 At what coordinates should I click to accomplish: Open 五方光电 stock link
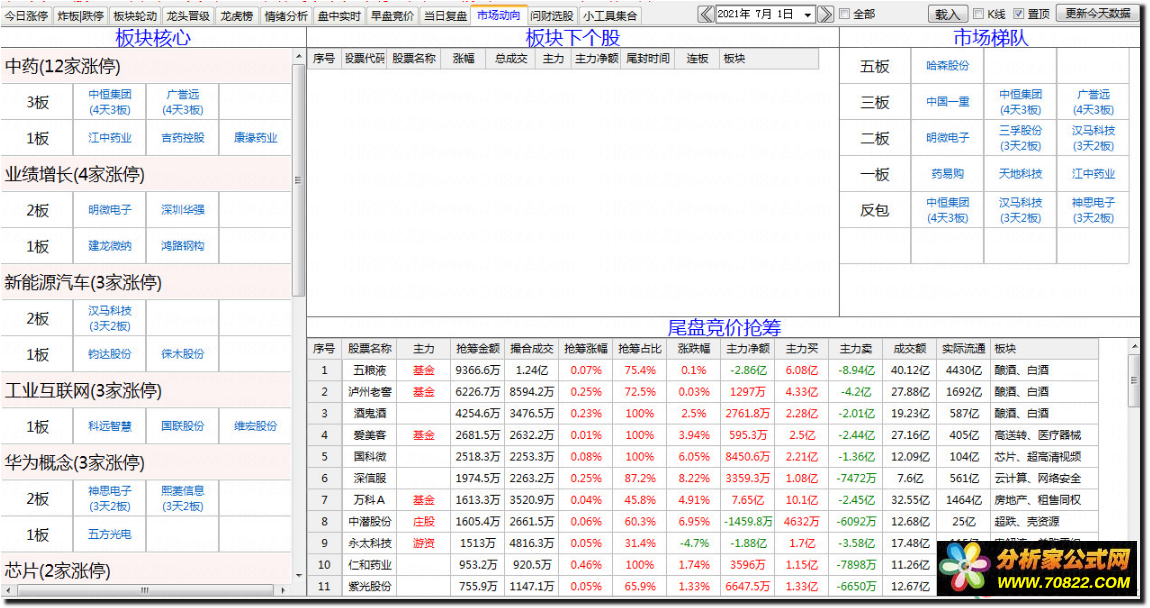pos(110,535)
